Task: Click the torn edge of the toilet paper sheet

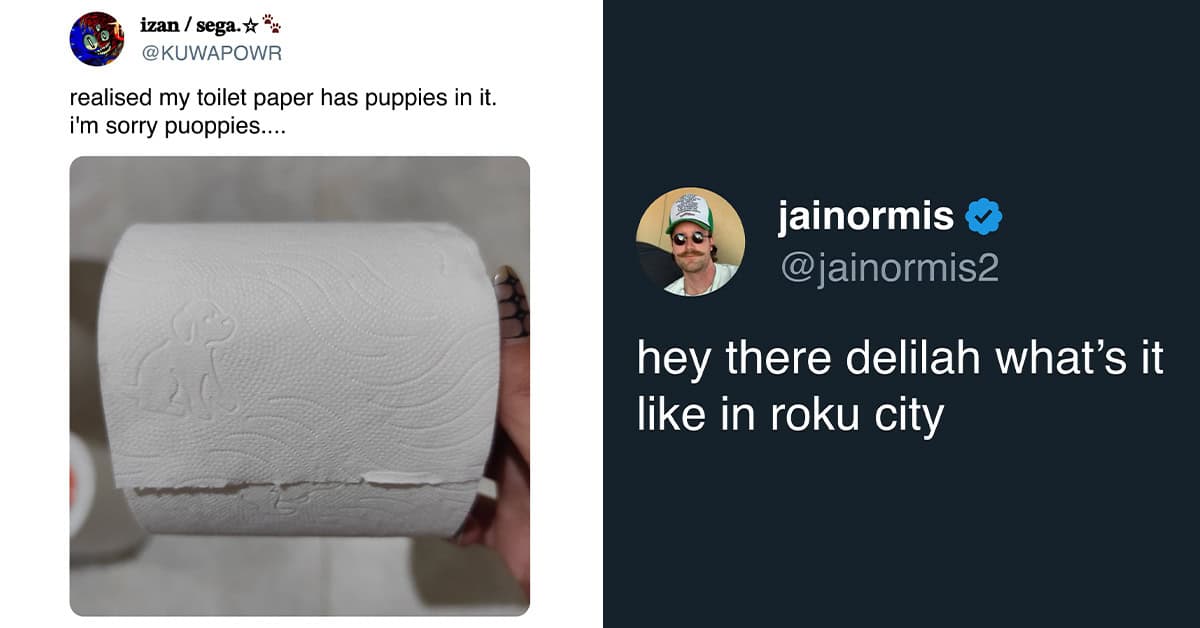Action: [x=305, y=486]
